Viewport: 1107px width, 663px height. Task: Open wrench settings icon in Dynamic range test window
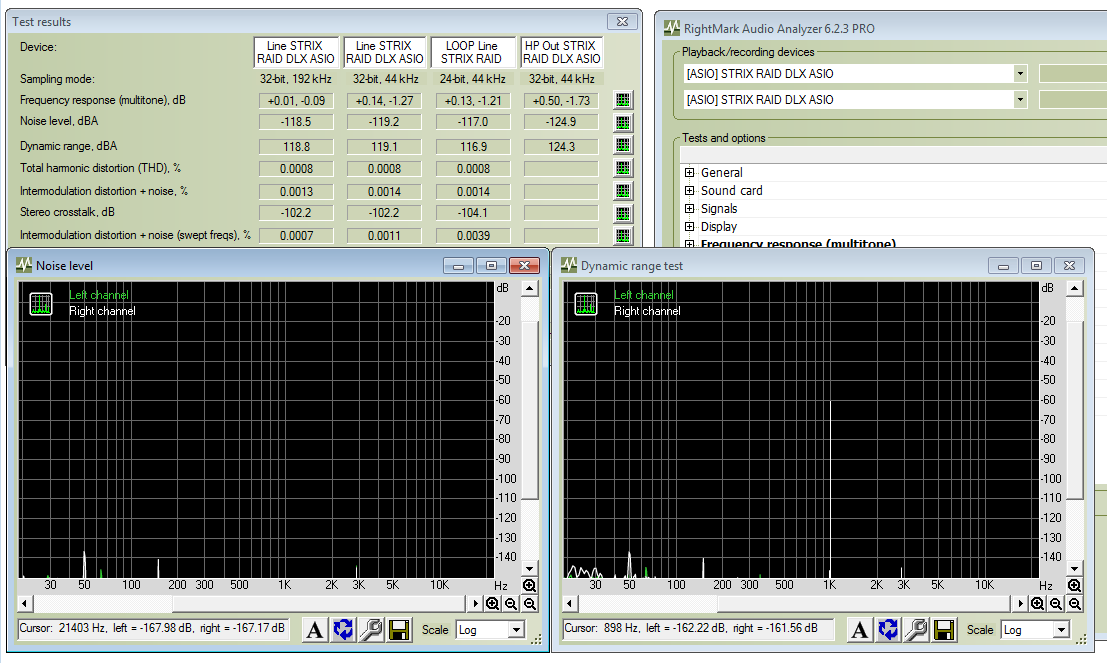click(916, 630)
